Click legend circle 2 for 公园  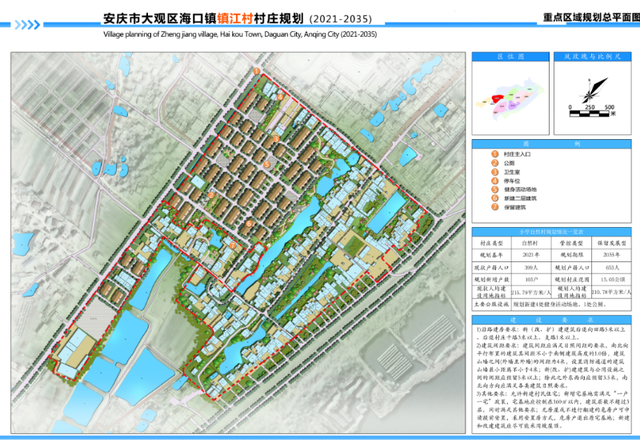(495, 163)
